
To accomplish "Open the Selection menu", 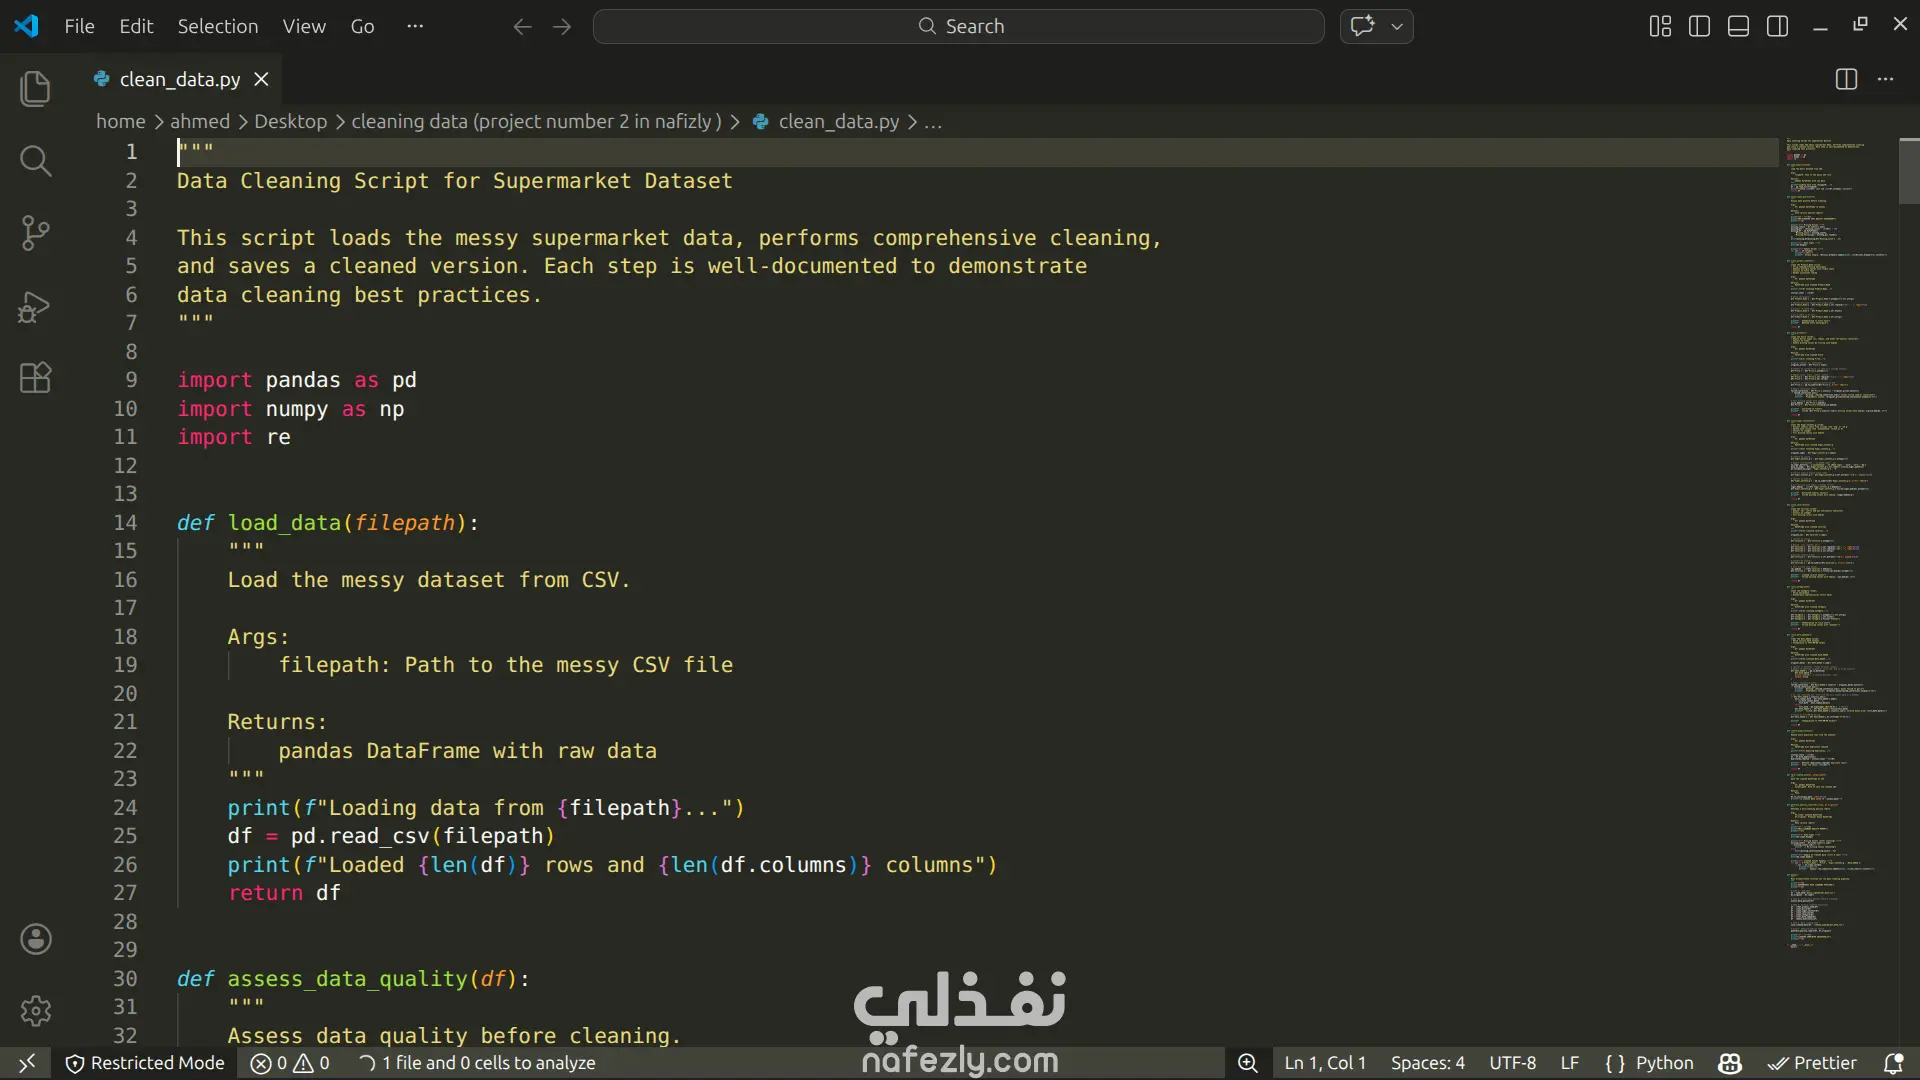I will (217, 26).
